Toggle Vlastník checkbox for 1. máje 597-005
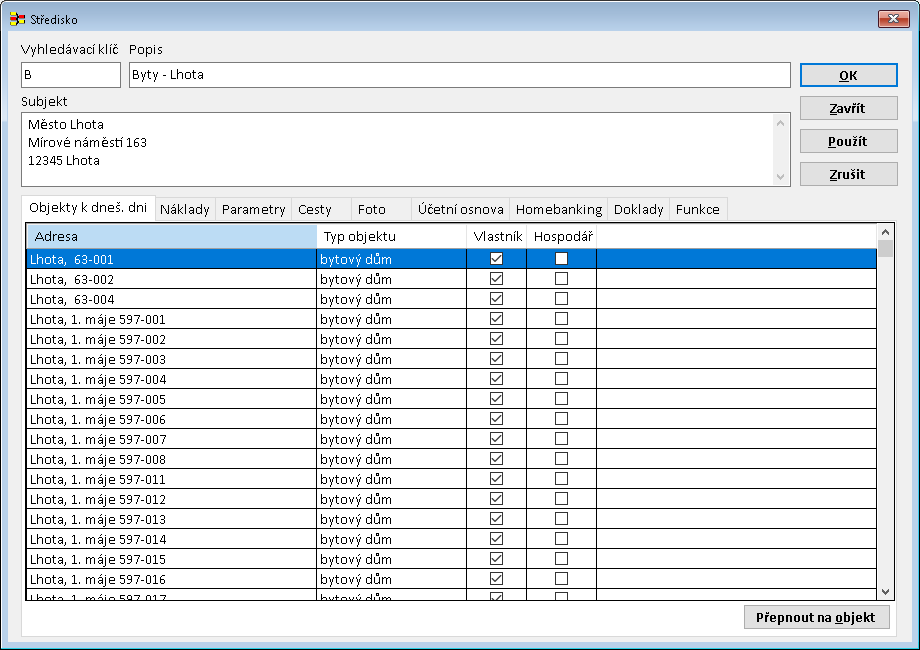This screenshot has height=650, width=920. 496,399
